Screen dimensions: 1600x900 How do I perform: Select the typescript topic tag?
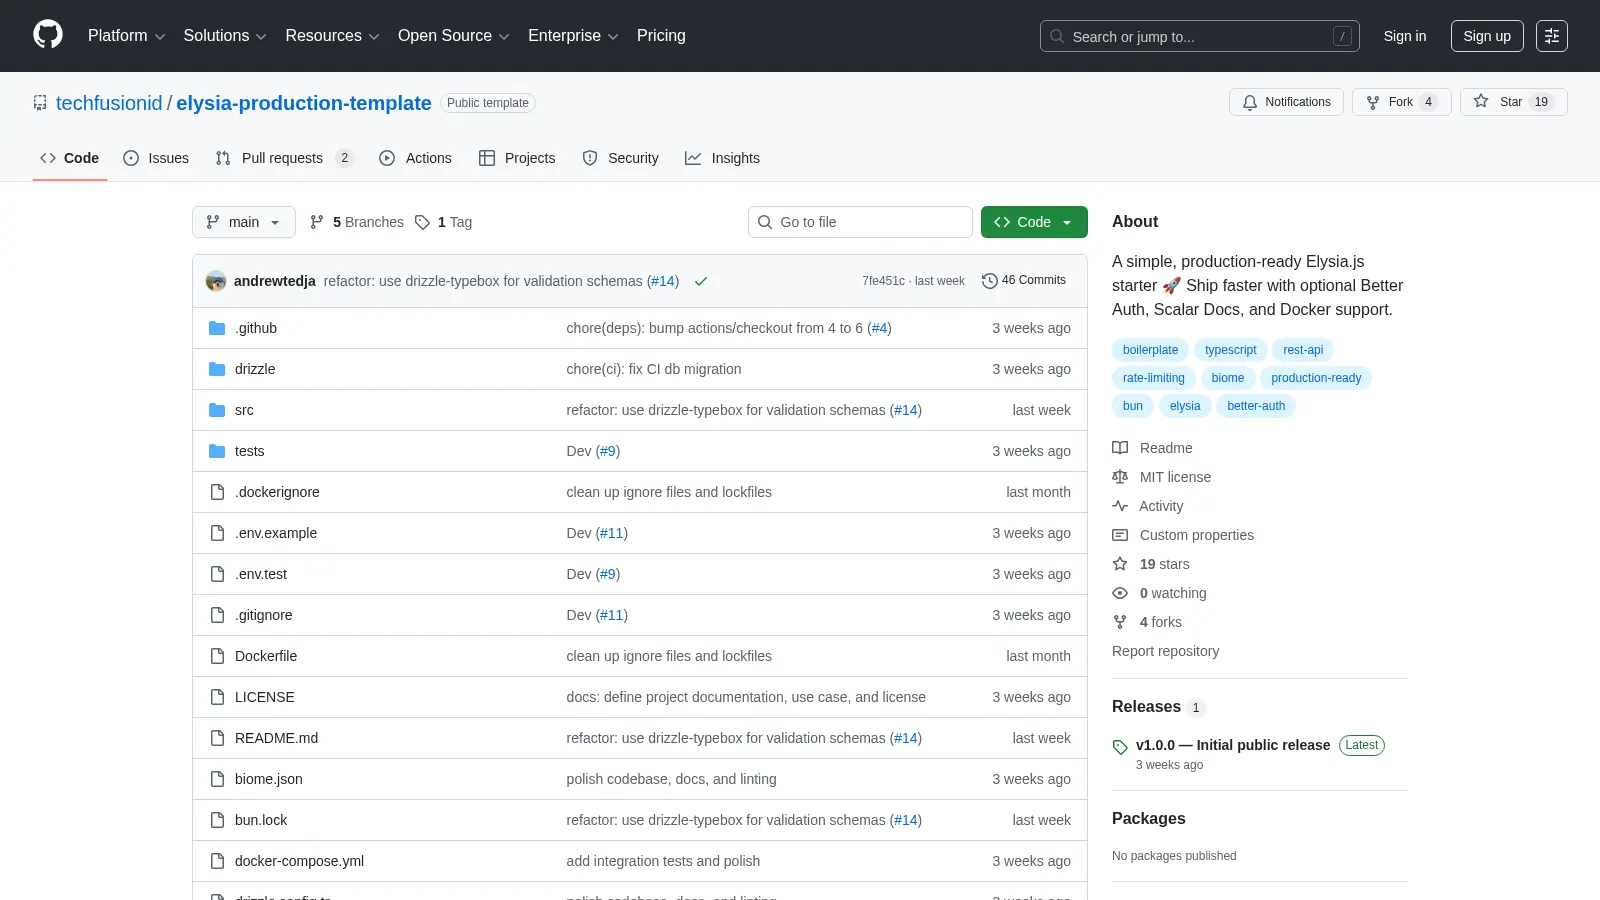[1230, 350]
